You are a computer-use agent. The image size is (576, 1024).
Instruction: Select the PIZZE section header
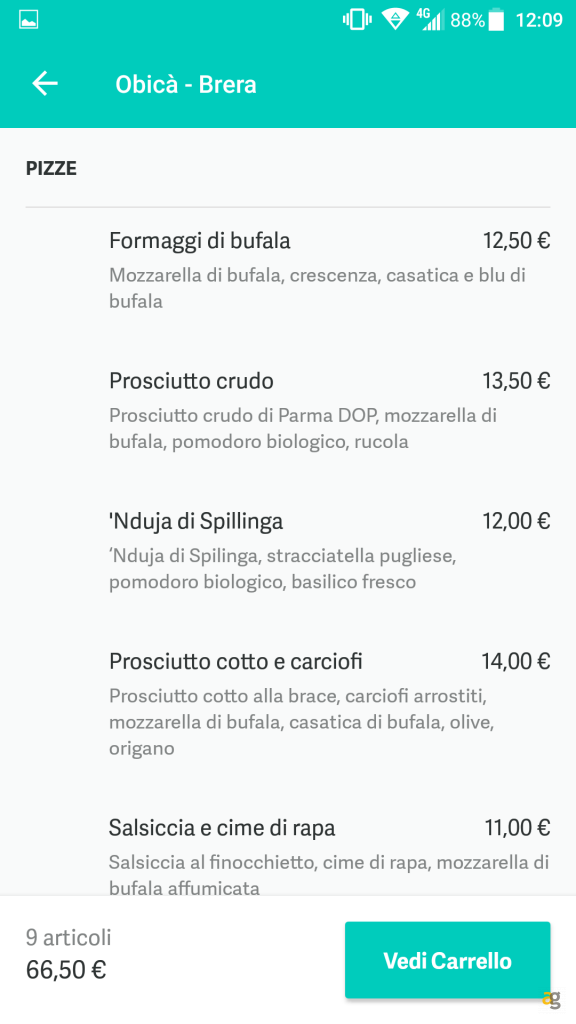tap(51, 168)
